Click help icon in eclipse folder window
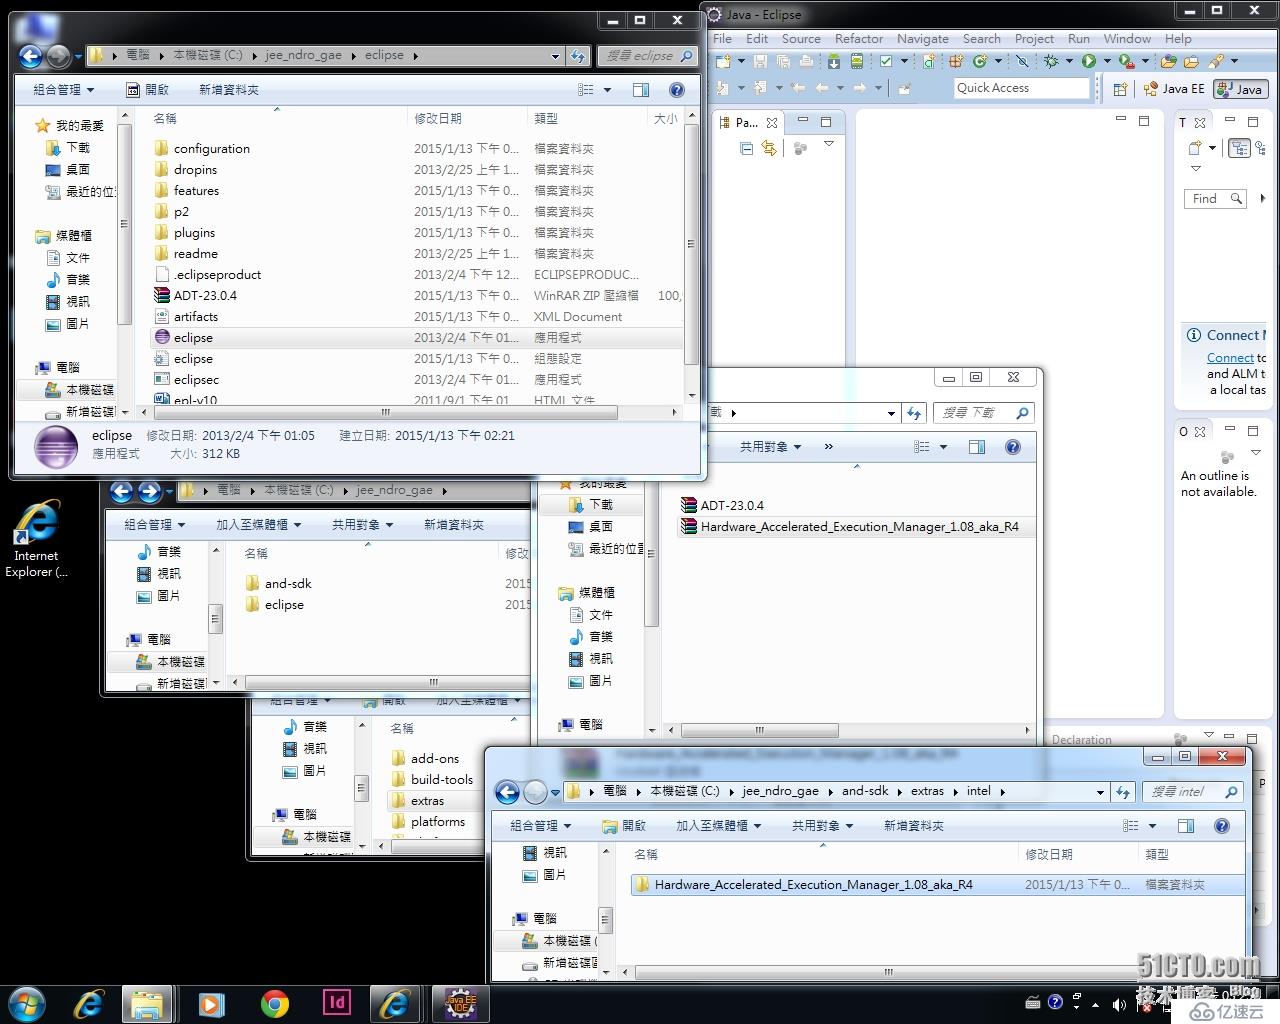 [677, 90]
